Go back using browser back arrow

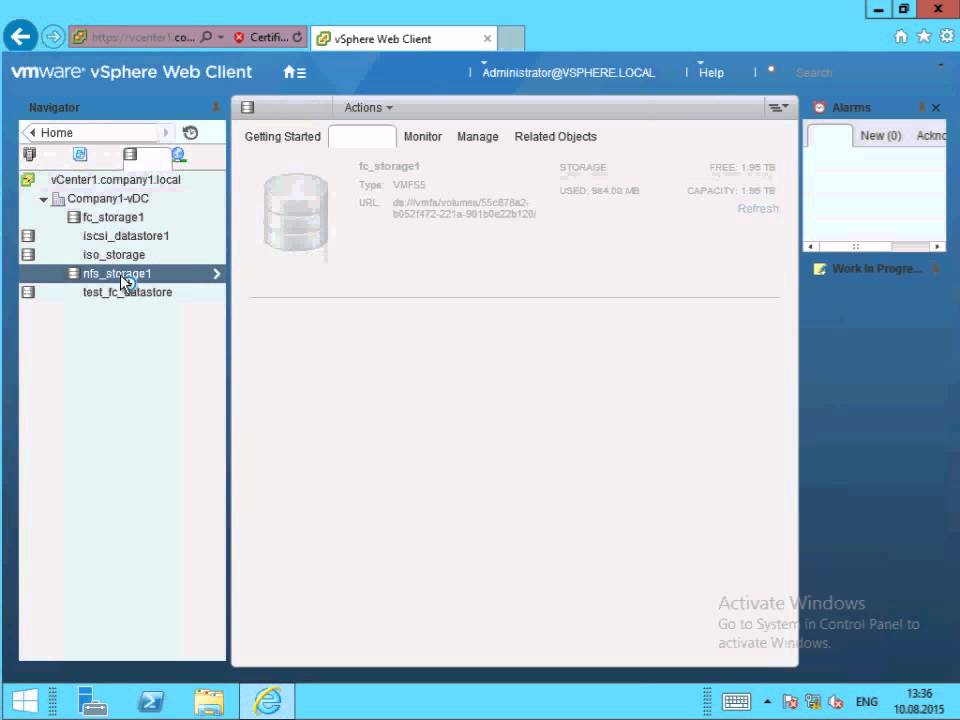pyautogui.click(x=20, y=37)
